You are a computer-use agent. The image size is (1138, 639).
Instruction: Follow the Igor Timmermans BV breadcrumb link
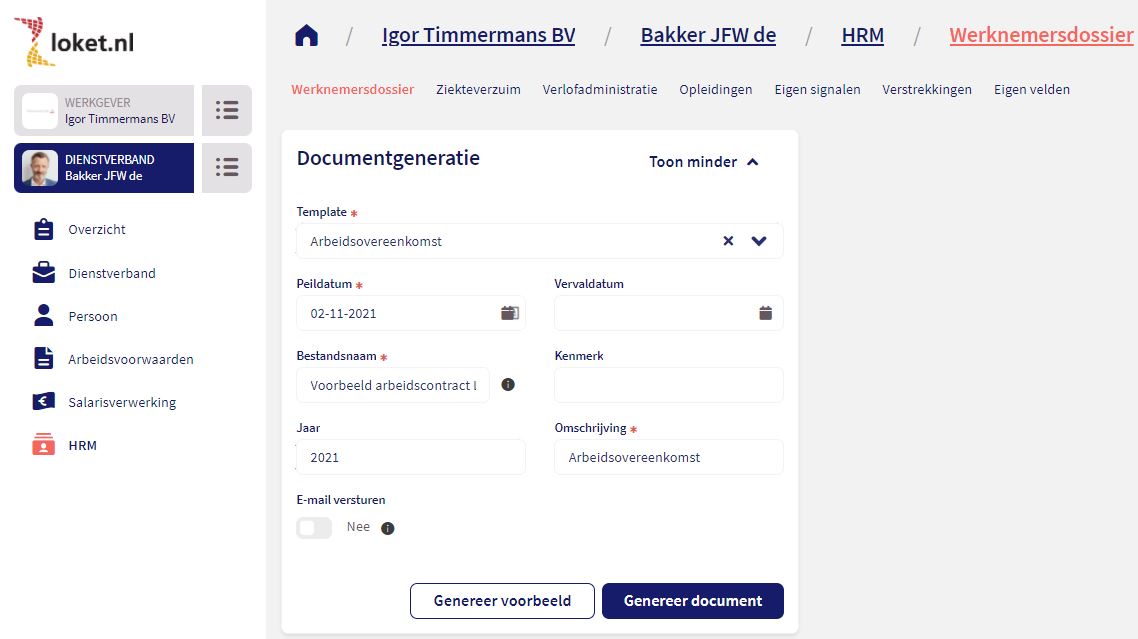point(478,36)
